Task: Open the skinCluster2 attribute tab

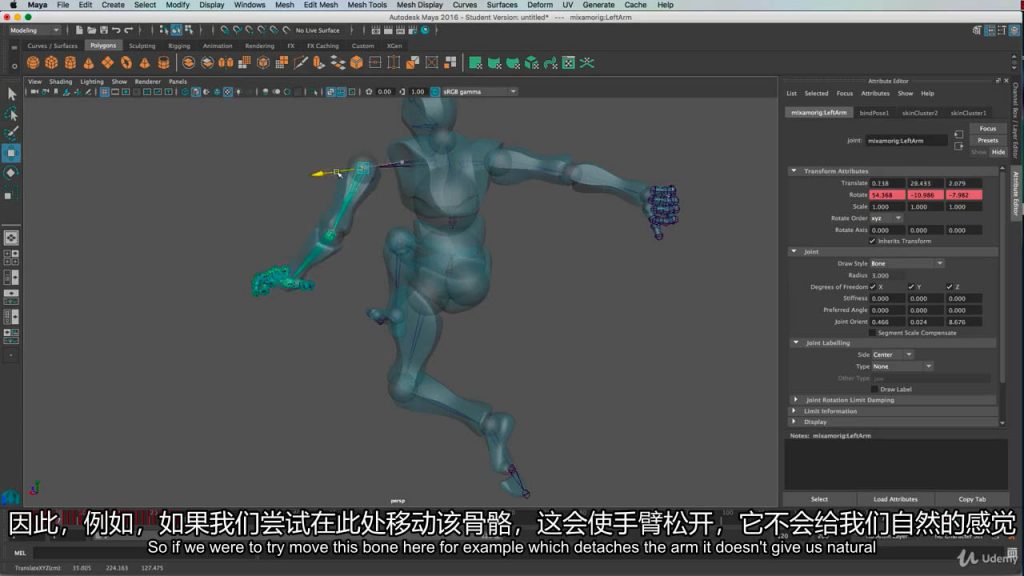Action: pyautogui.click(x=920, y=113)
